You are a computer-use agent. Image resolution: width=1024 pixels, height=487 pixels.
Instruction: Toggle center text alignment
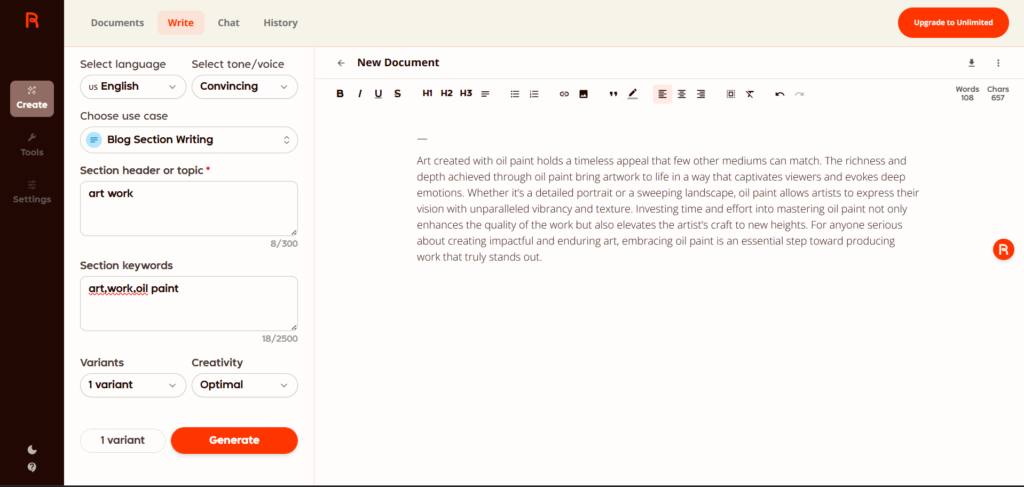(682, 94)
